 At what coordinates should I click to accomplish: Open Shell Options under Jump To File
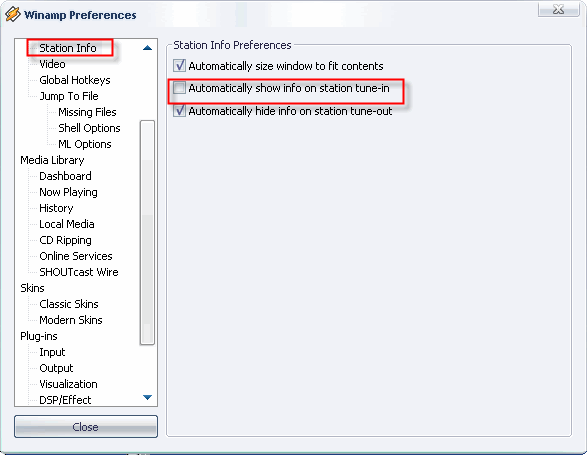(x=89, y=128)
